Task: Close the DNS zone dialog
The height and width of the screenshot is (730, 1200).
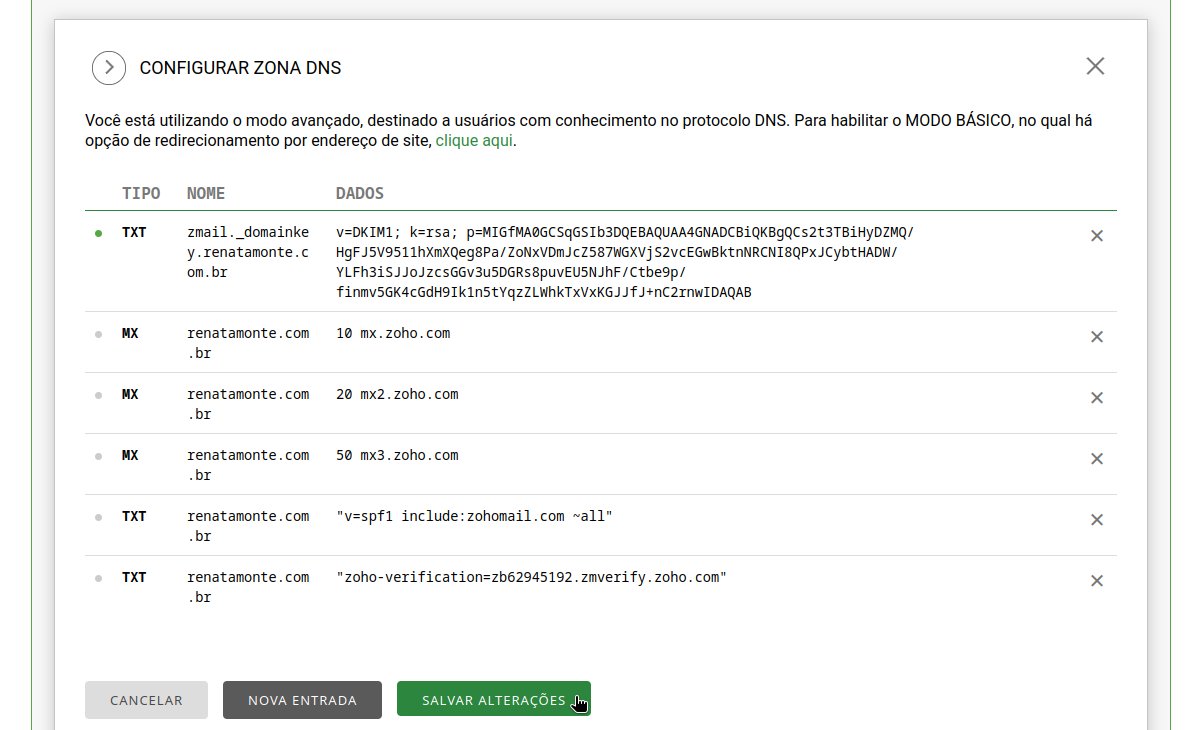Action: (1095, 66)
